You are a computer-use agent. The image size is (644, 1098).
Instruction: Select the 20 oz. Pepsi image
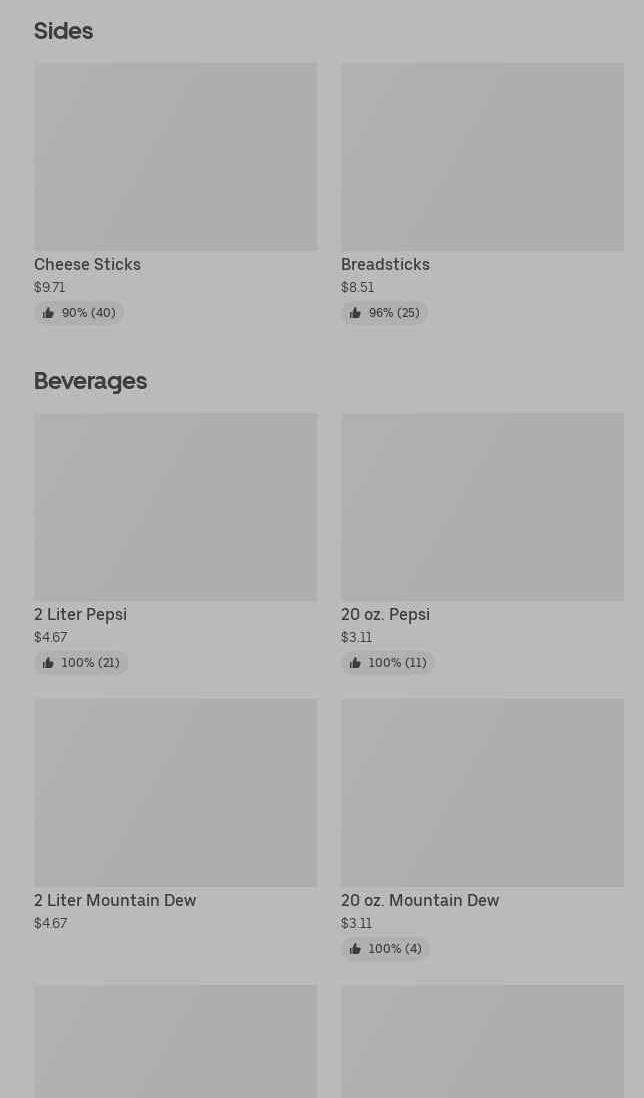[x=482, y=506]
